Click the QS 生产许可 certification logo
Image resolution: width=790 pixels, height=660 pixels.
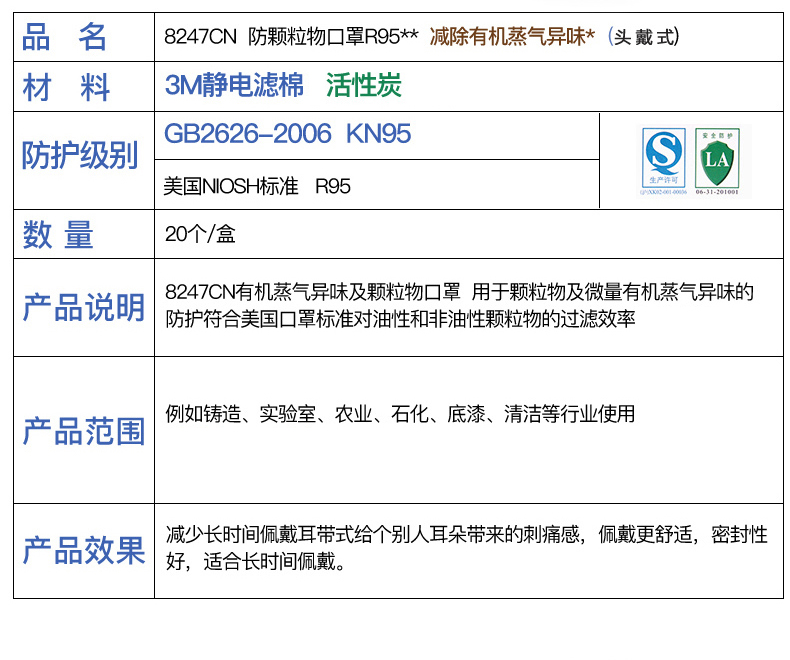pyautogui.click(x=664, y=160)
